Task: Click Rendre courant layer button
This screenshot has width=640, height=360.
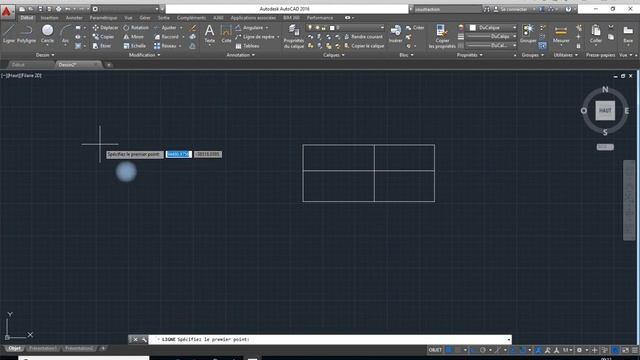Action: pos(363,37)
